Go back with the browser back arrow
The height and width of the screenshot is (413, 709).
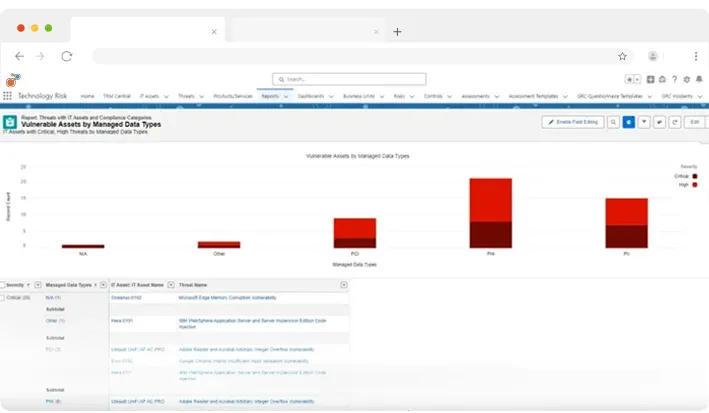coord(19,56)
